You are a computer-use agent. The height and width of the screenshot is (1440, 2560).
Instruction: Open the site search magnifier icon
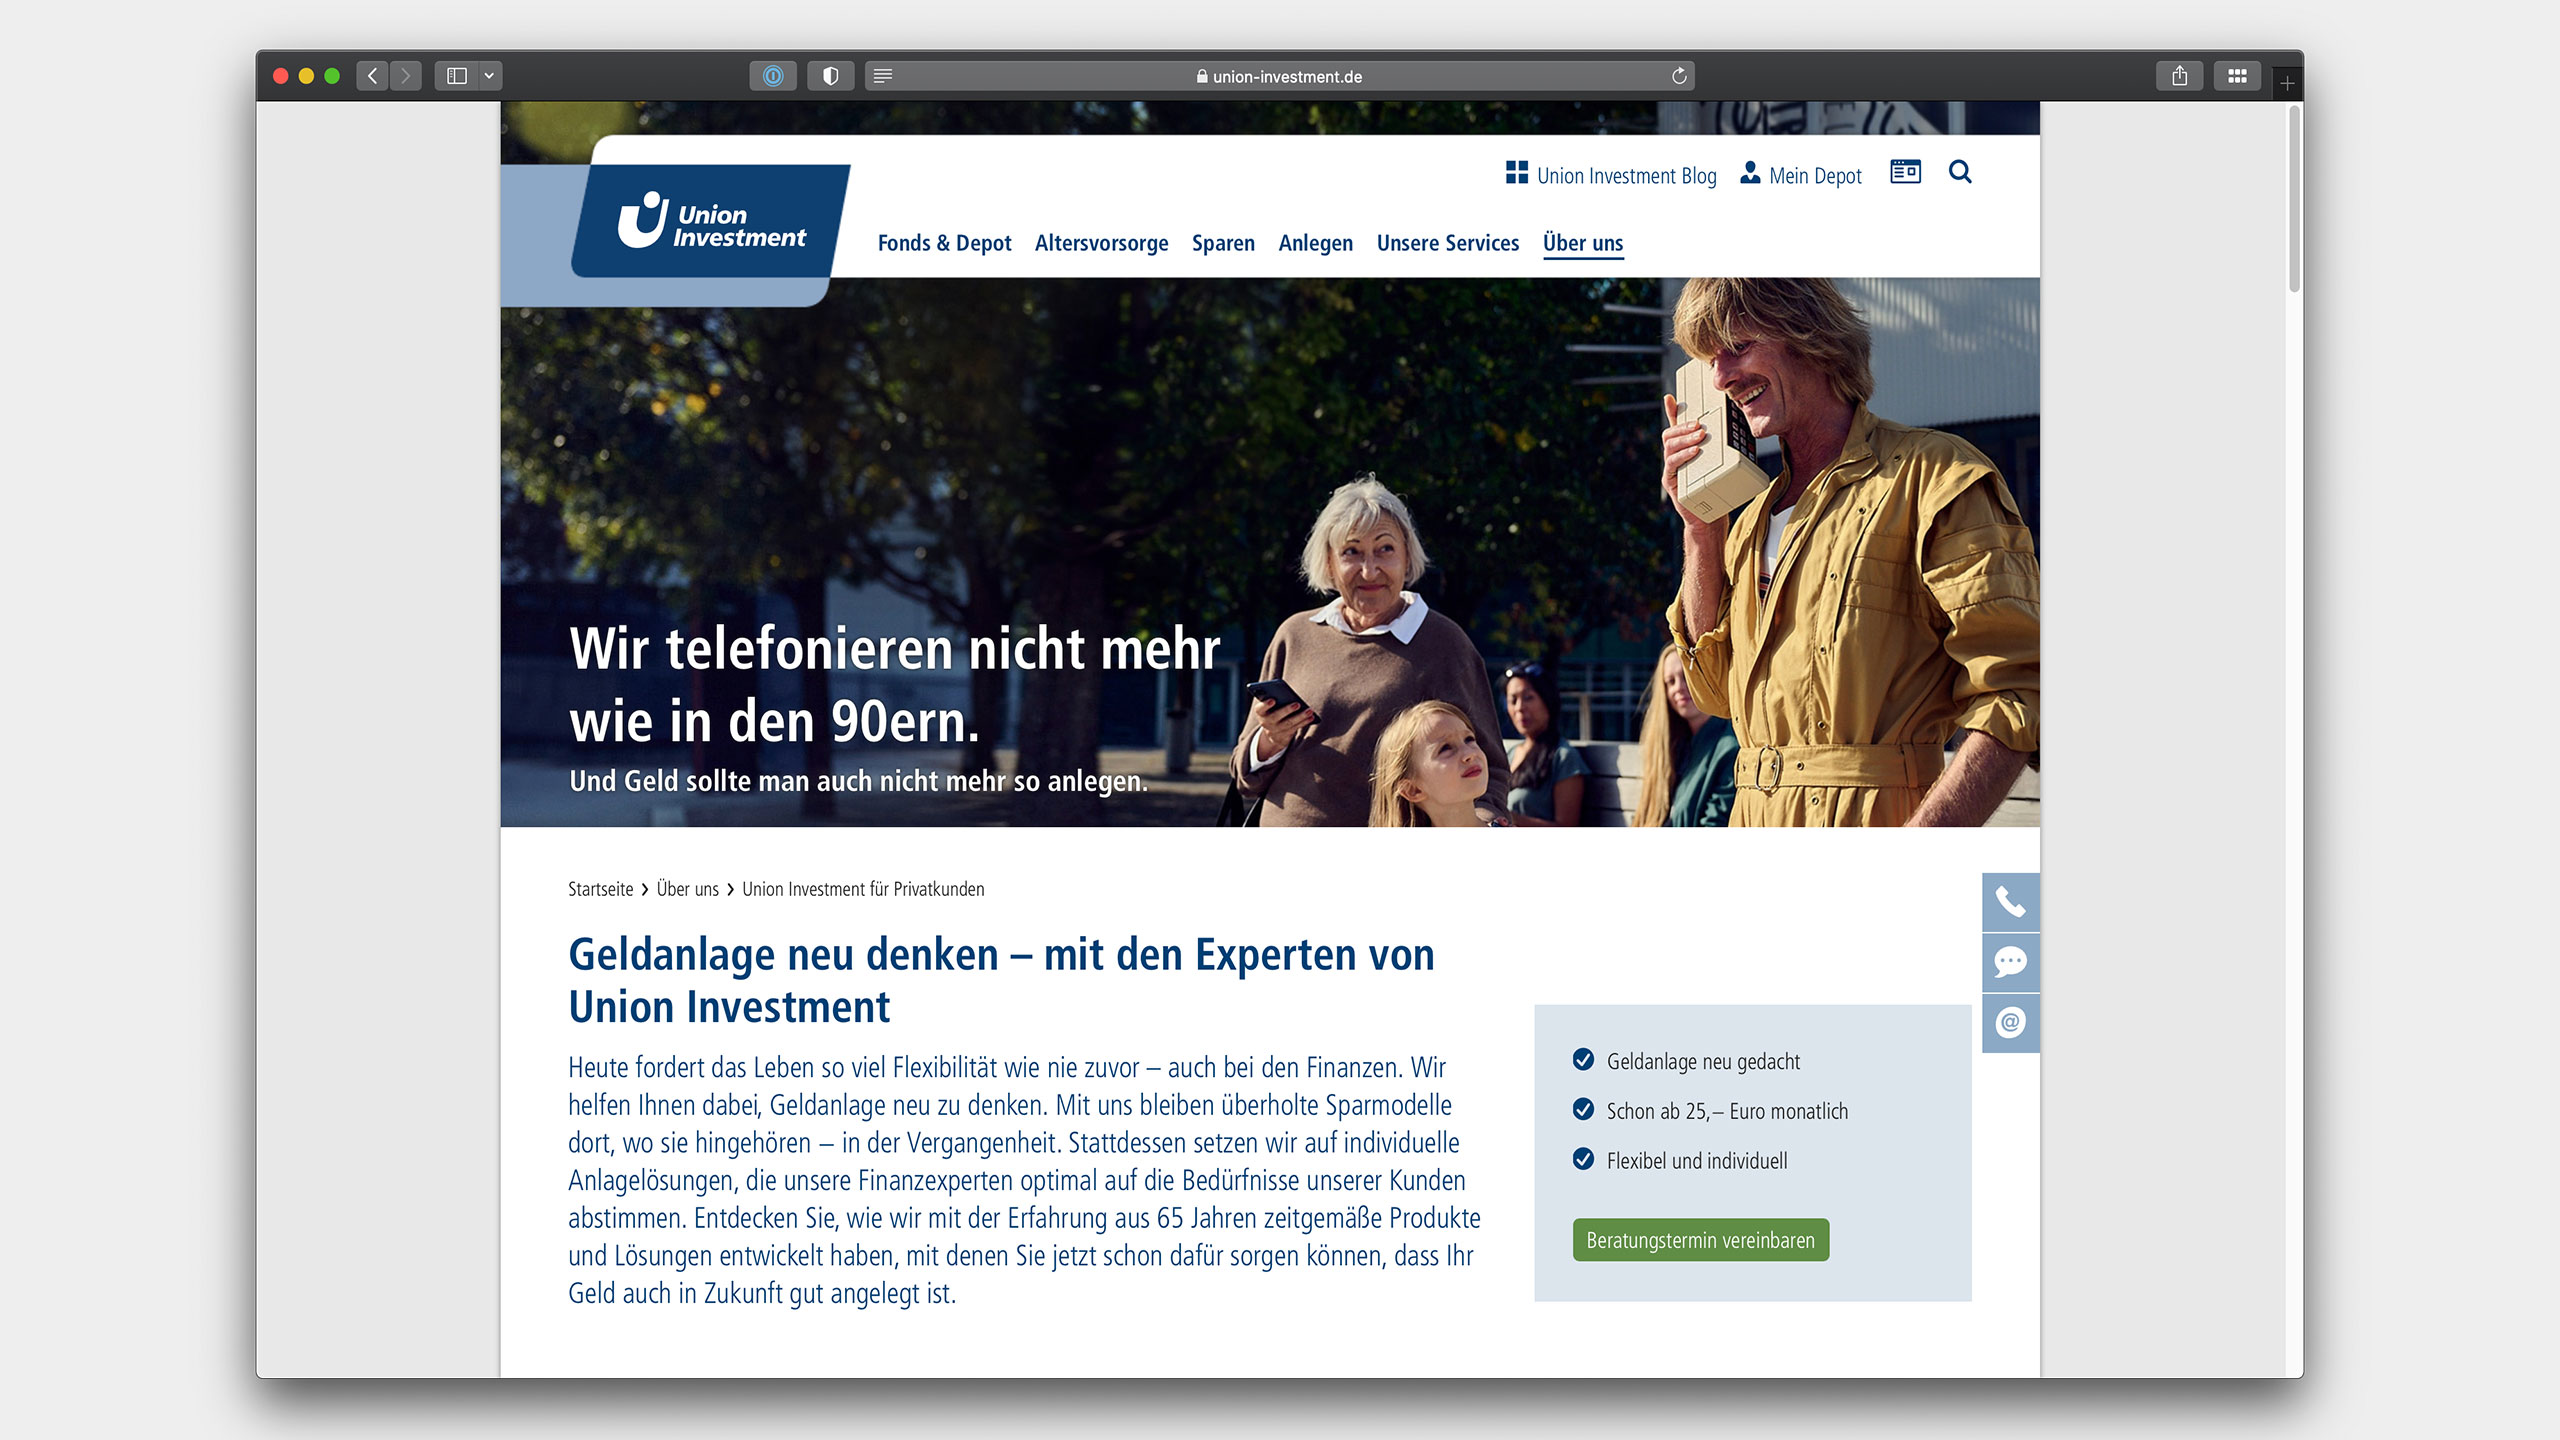coord(1960,172)
